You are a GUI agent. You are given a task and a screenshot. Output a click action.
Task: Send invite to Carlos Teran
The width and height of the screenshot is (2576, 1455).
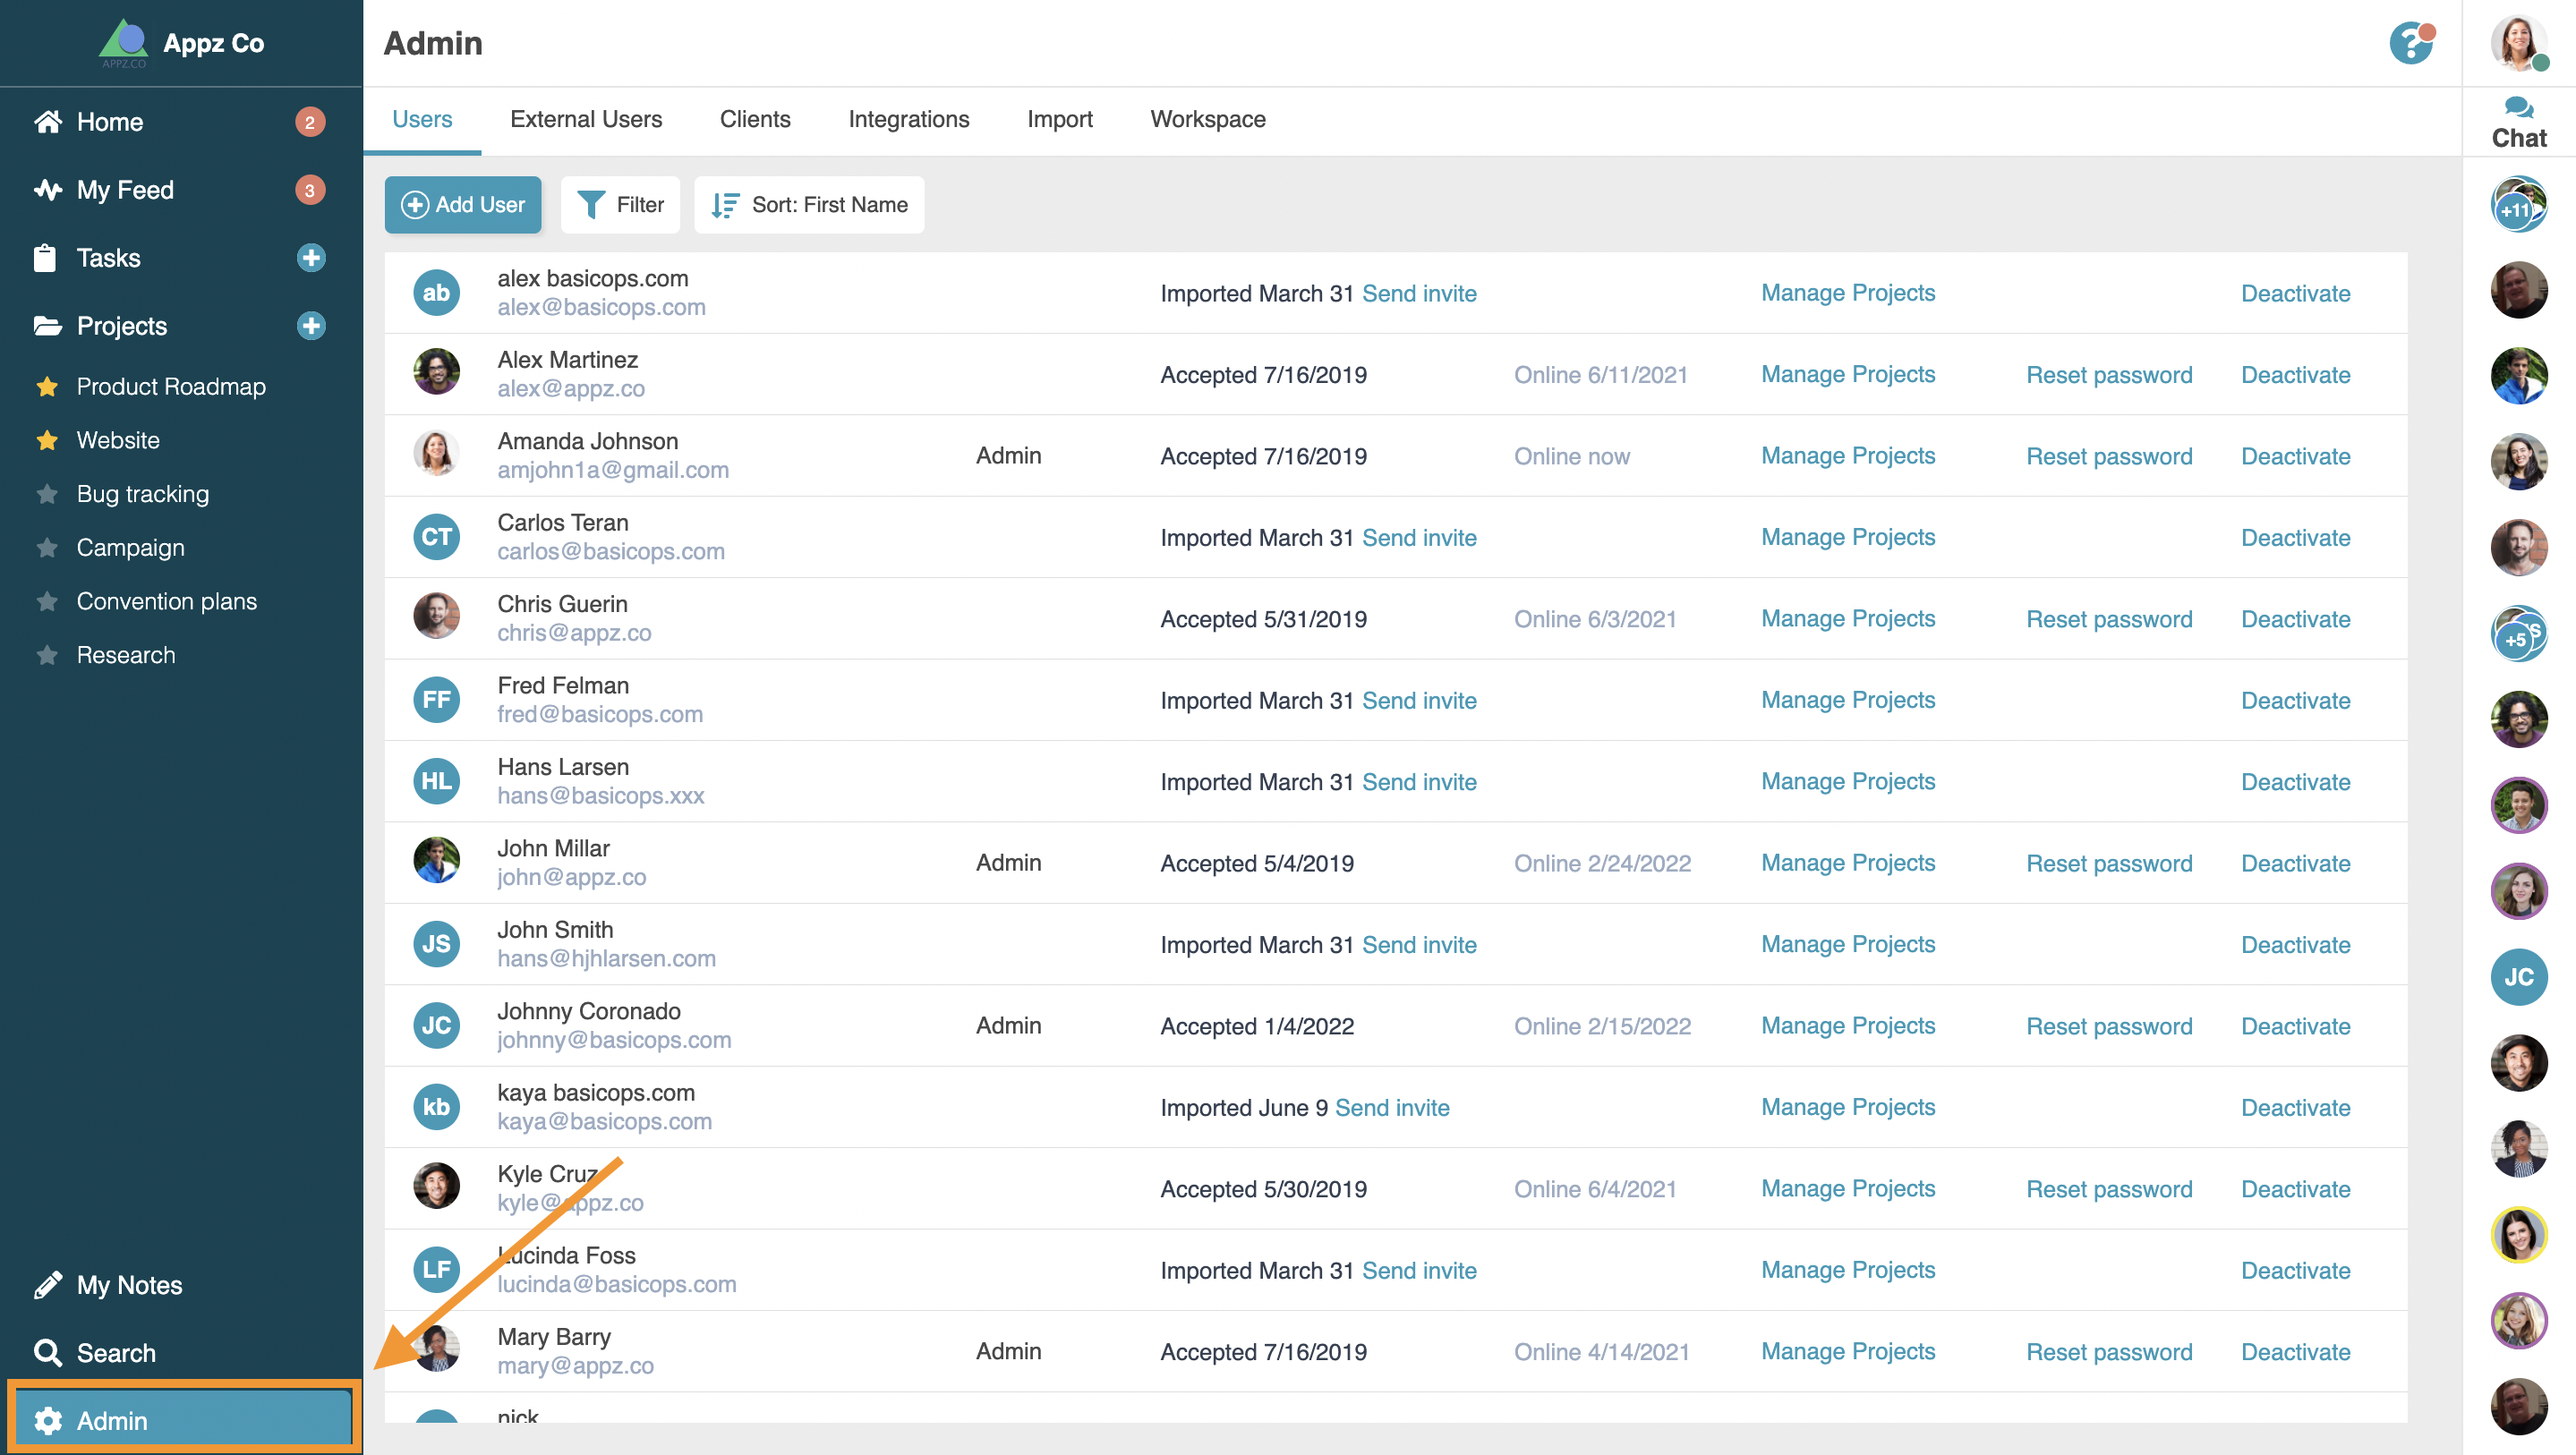(1419, 538)
